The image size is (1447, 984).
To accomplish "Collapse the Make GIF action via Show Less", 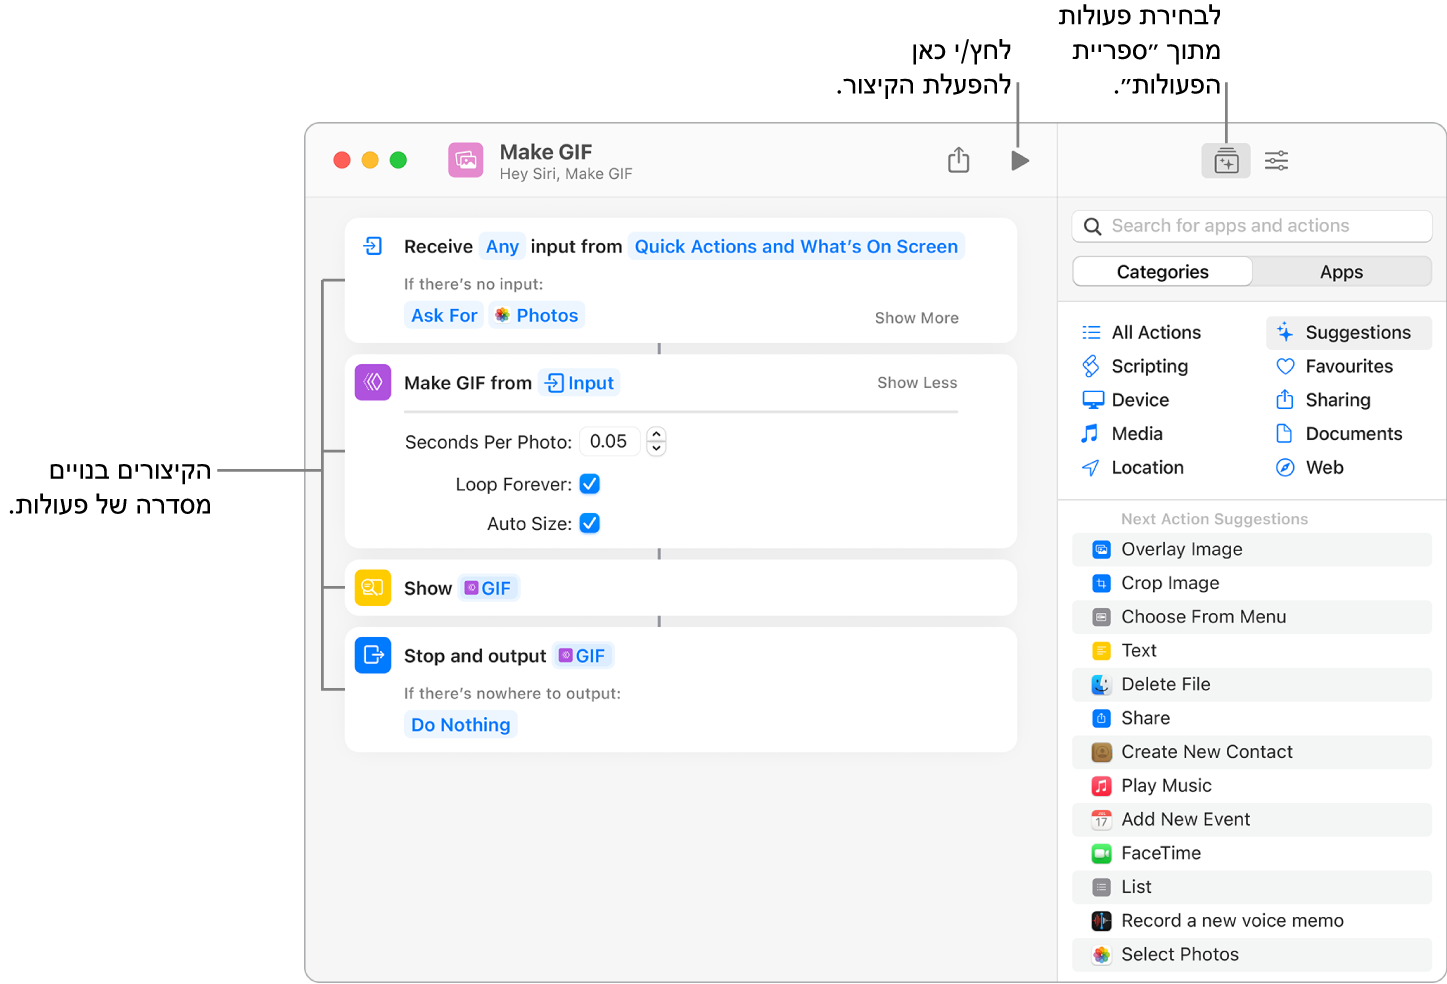I will pos(915,382).
